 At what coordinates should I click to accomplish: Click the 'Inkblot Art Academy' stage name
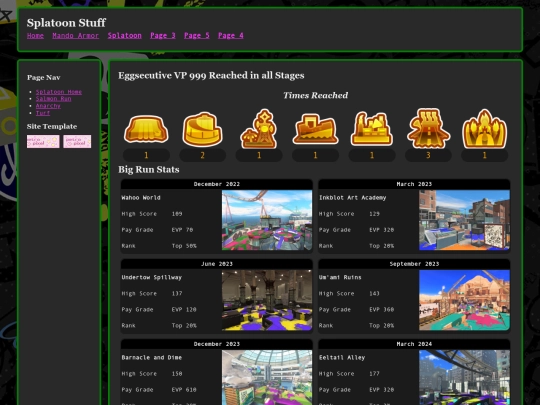tap(352, 198)
